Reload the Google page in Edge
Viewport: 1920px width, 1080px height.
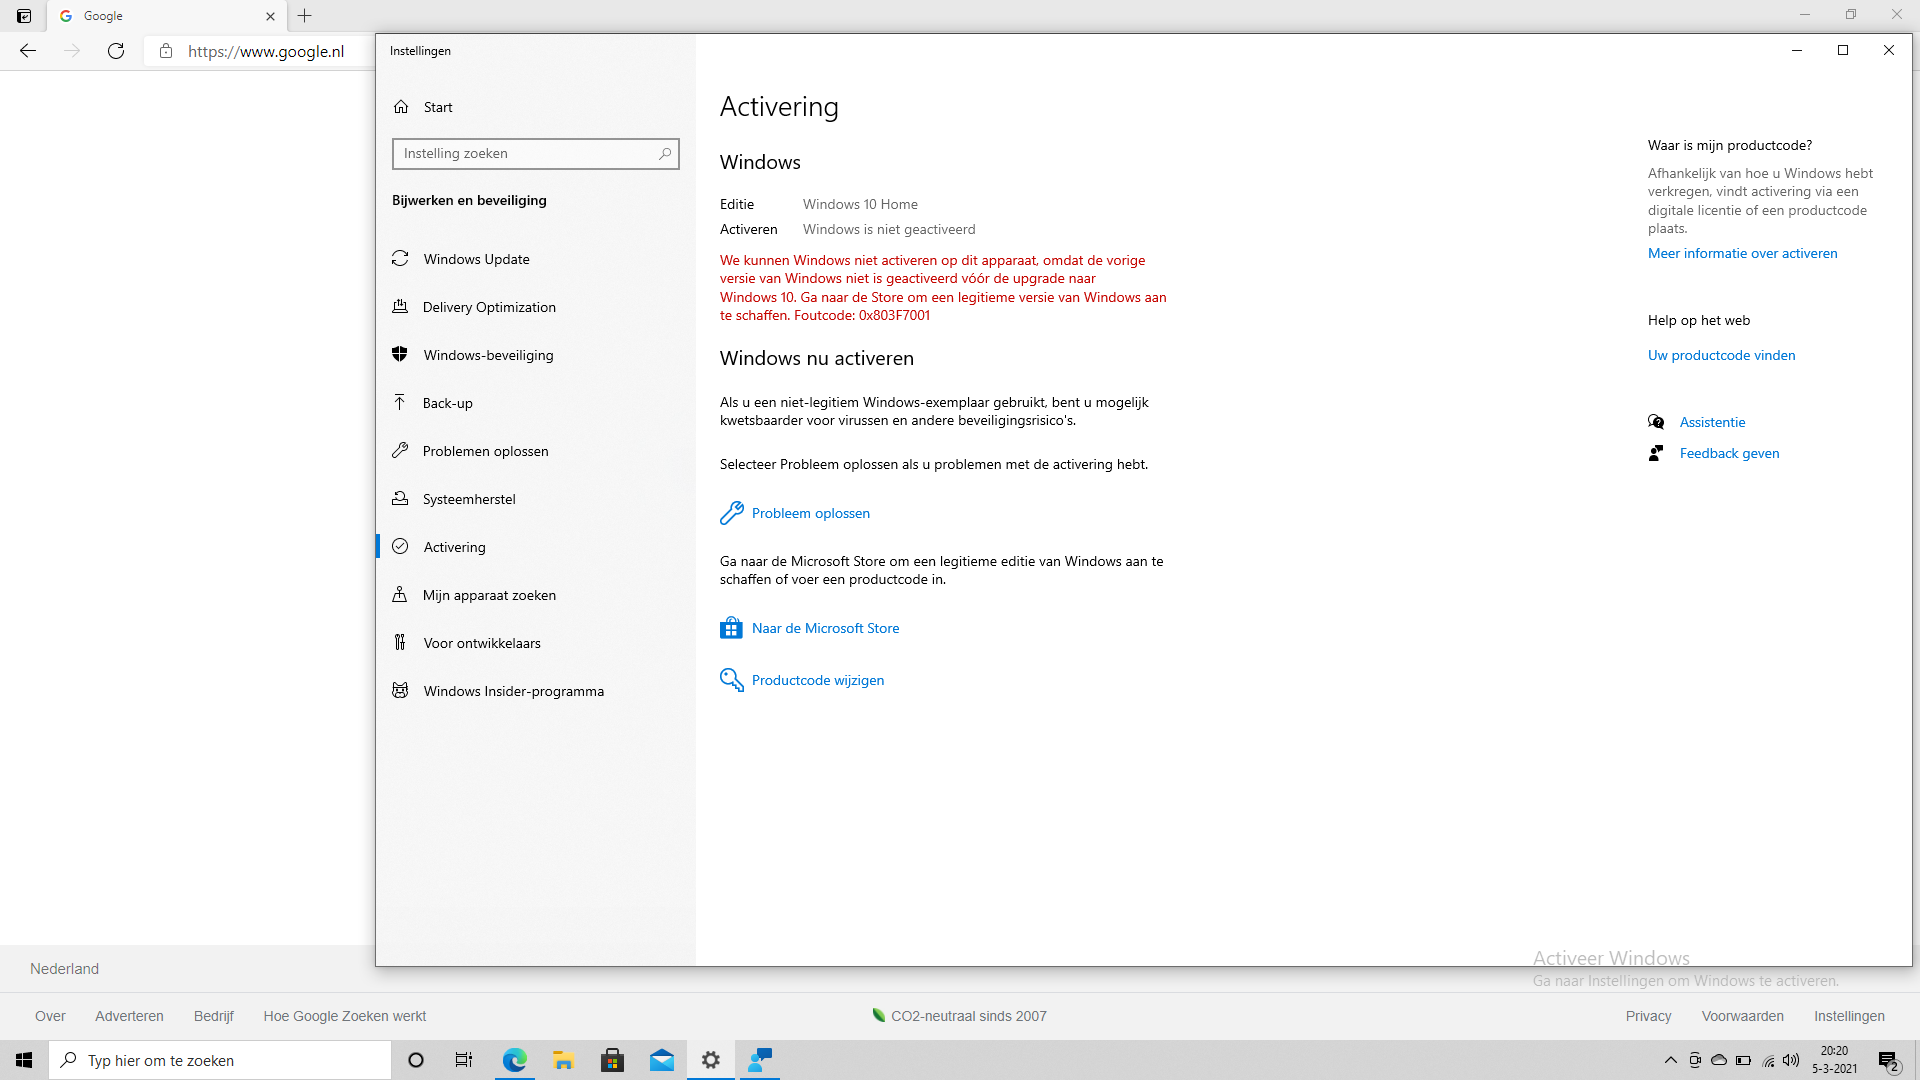[x=116, y=51]
